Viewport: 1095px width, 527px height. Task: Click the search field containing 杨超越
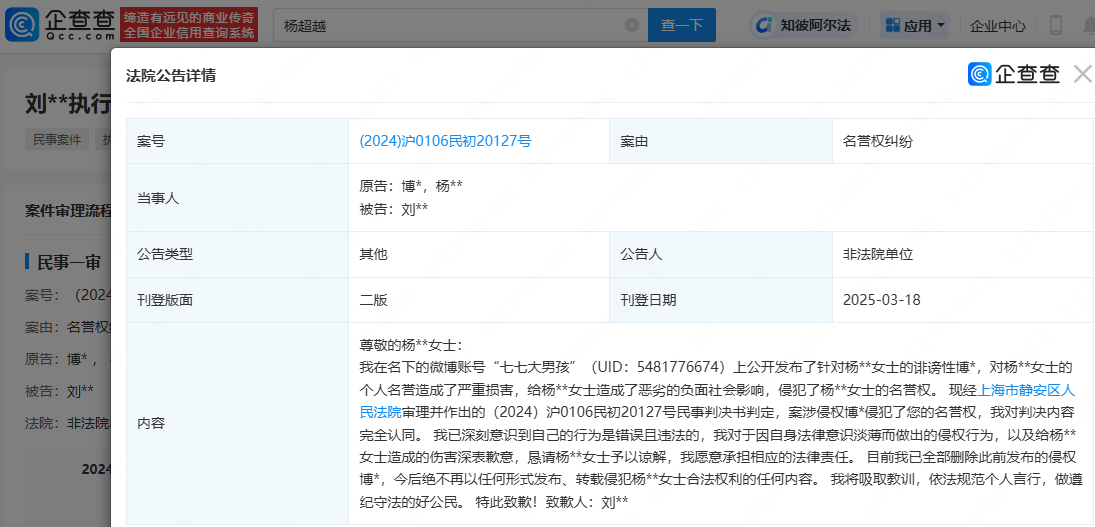pyautogui.click(x=460, y=26)
